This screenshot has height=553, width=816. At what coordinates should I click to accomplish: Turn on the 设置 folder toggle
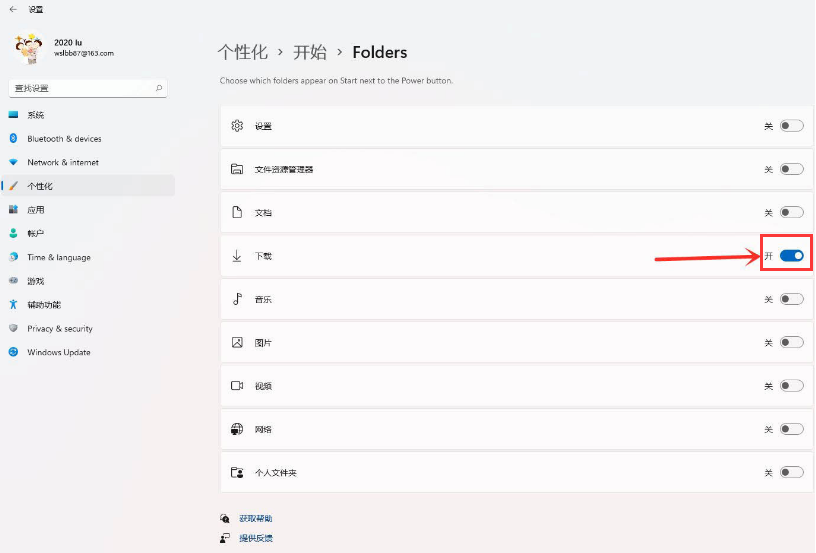pos(792,126)
